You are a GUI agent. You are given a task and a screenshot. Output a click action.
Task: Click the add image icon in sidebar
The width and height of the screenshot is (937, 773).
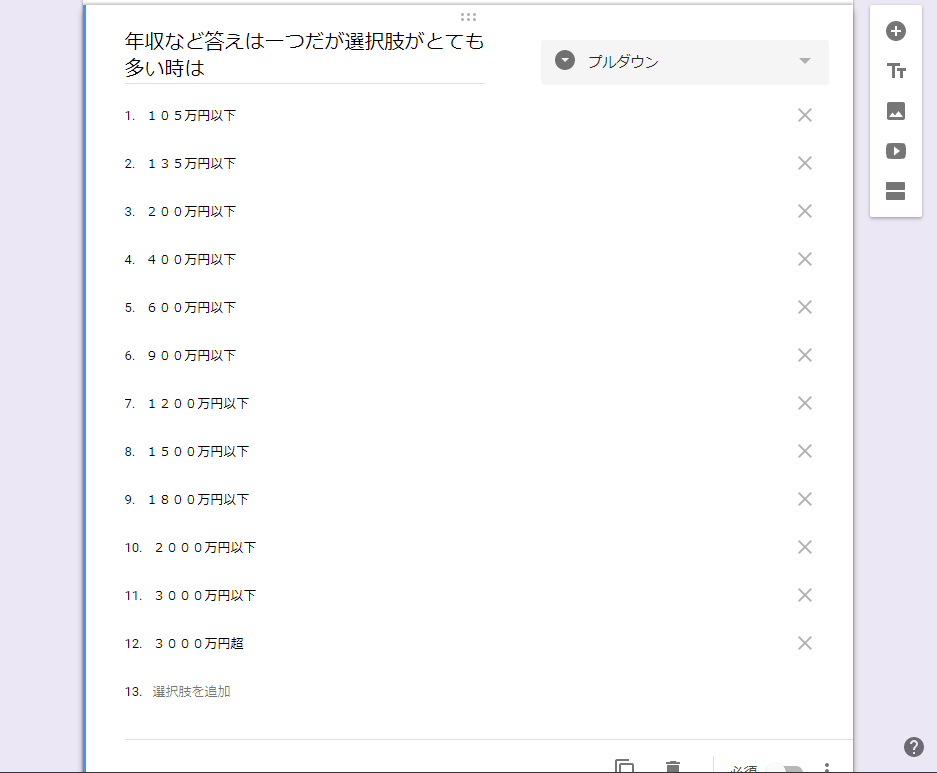click(896, 111)
